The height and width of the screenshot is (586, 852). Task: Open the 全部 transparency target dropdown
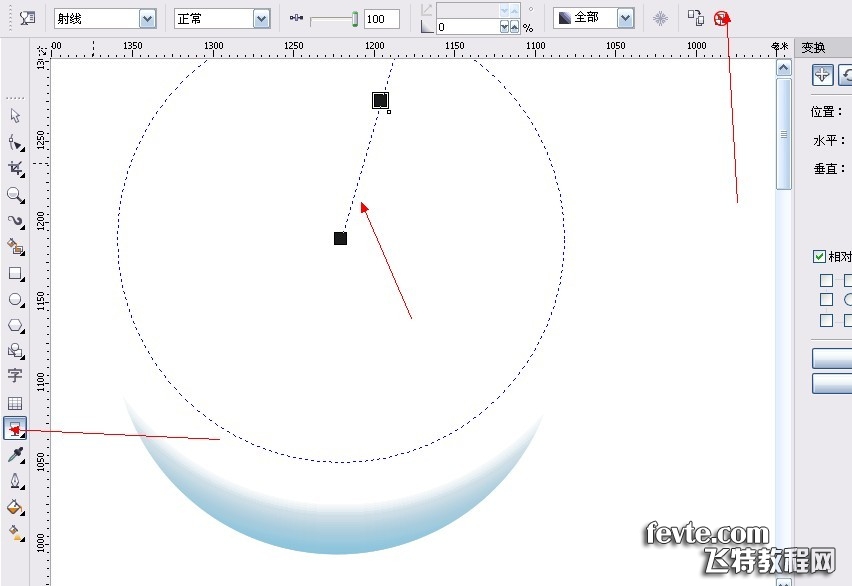point(625,18)
